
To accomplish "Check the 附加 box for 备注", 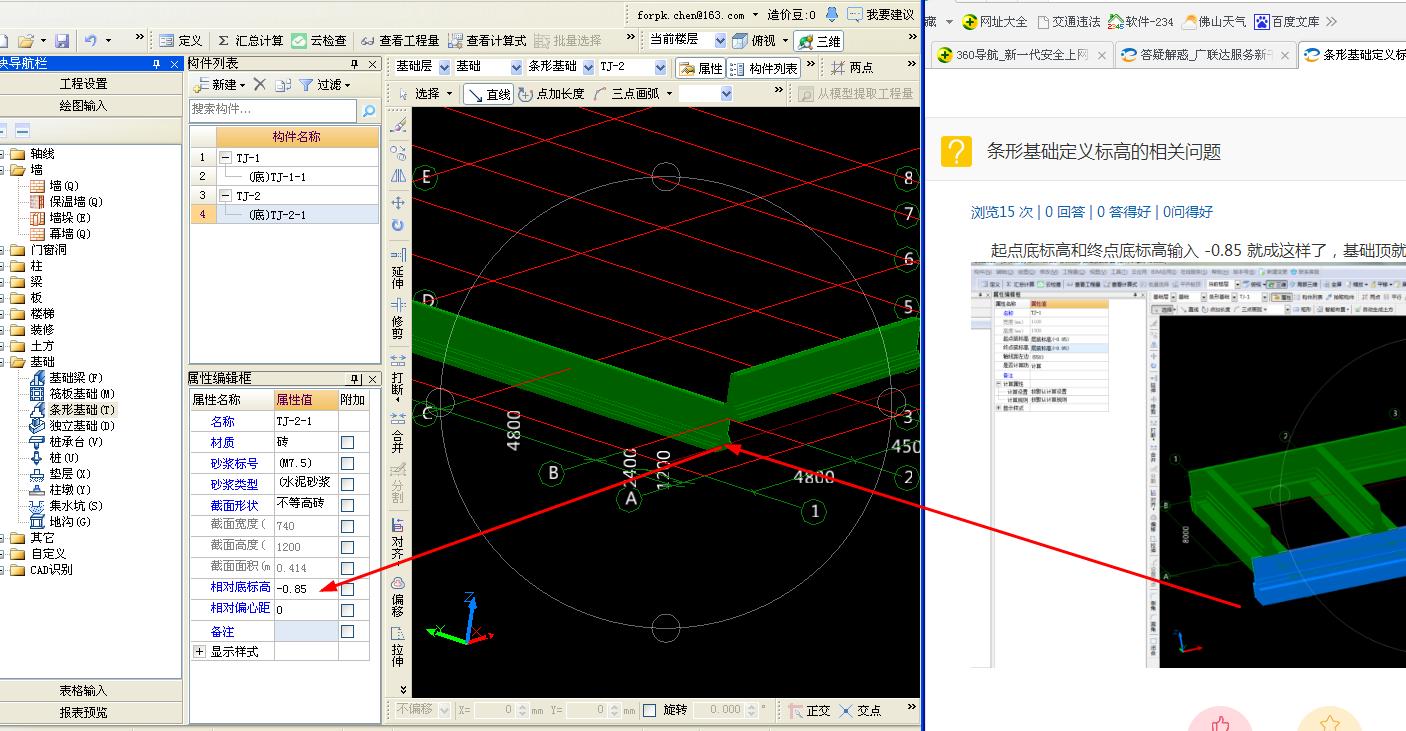I will (x=347, y=632).
